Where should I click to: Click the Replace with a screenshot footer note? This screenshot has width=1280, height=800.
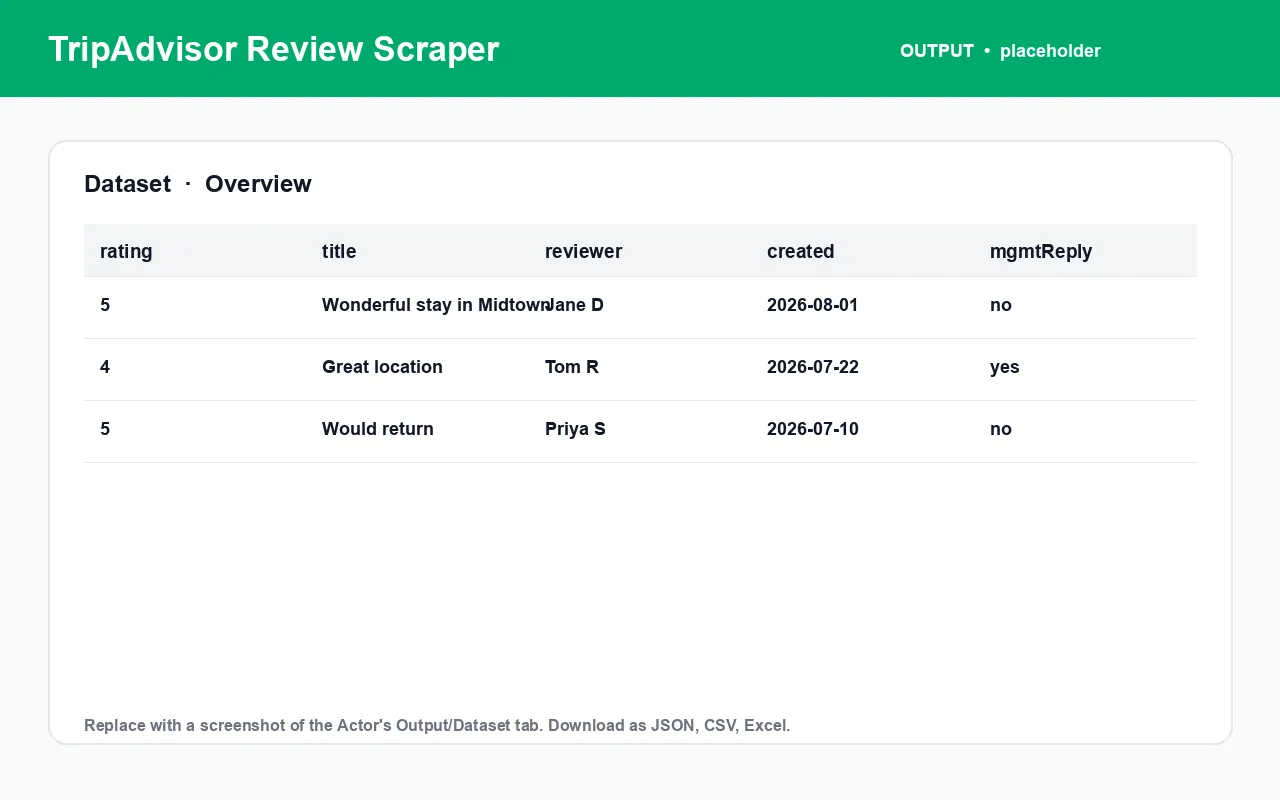pyautogui.click(x=437, y=725)
